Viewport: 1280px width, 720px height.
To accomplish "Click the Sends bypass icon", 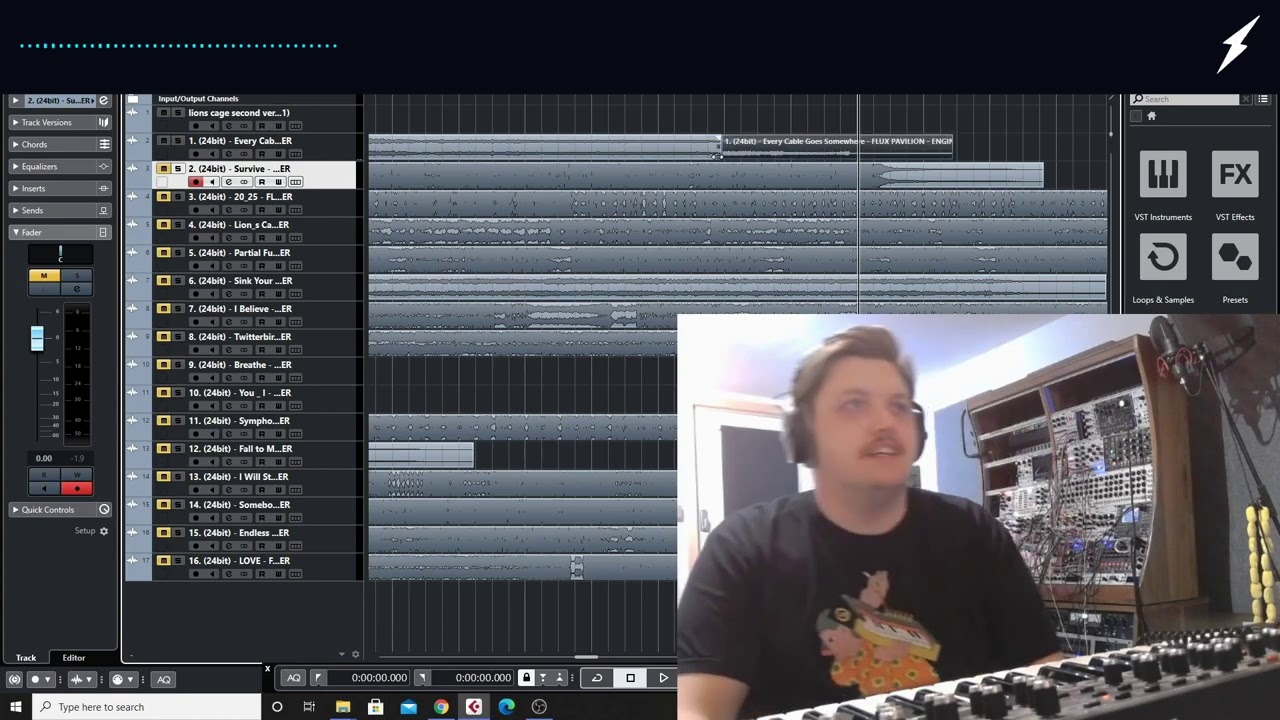I will click(x=103, y=210).
